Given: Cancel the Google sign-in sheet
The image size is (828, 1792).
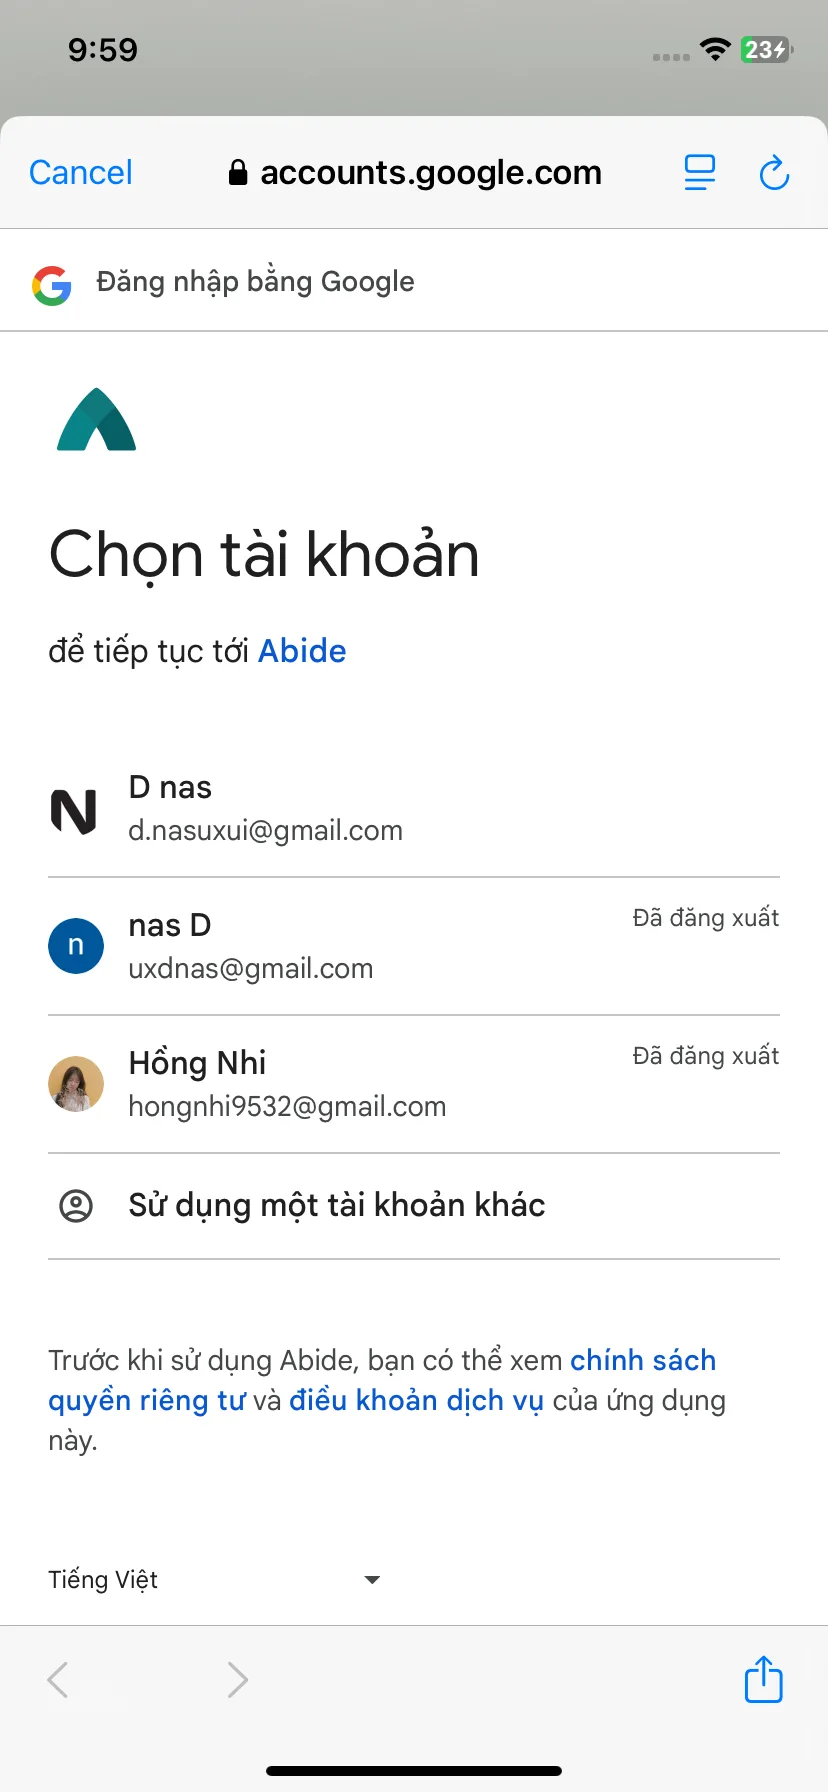Looking at the screenshot, I should (81, 173).
